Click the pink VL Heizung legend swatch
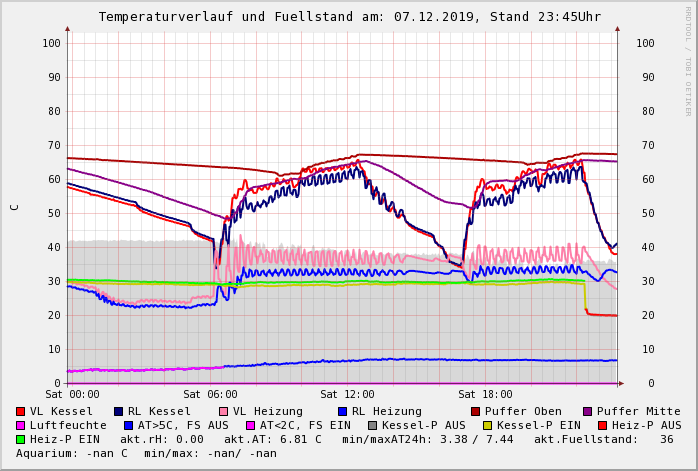Viewport: 698px width, 471px height. (223, 411)
